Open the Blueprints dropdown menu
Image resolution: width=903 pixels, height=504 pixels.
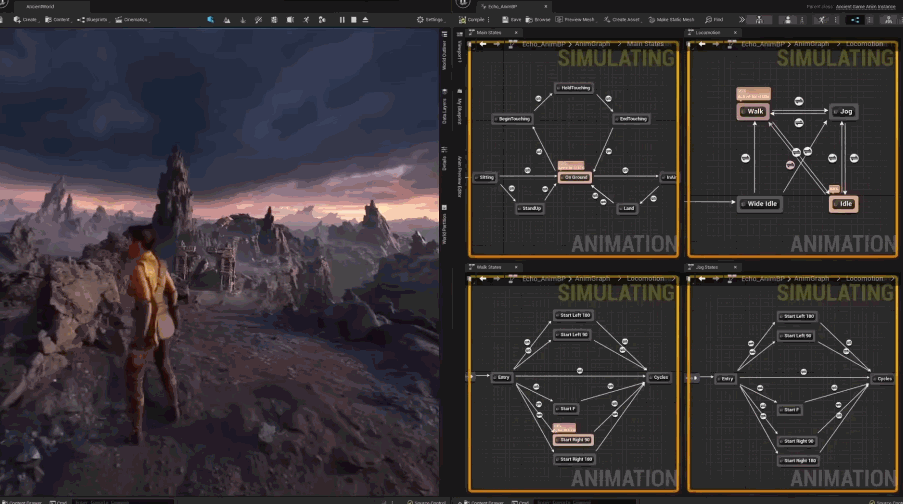[92, 20]
